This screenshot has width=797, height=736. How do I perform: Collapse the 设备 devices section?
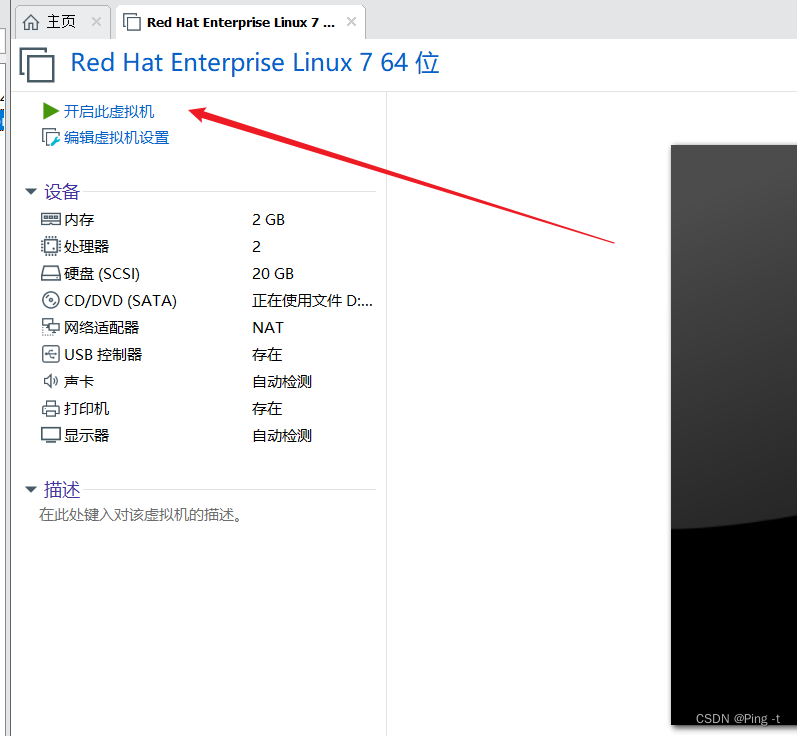pyautogui.click(x=31, y=192)
